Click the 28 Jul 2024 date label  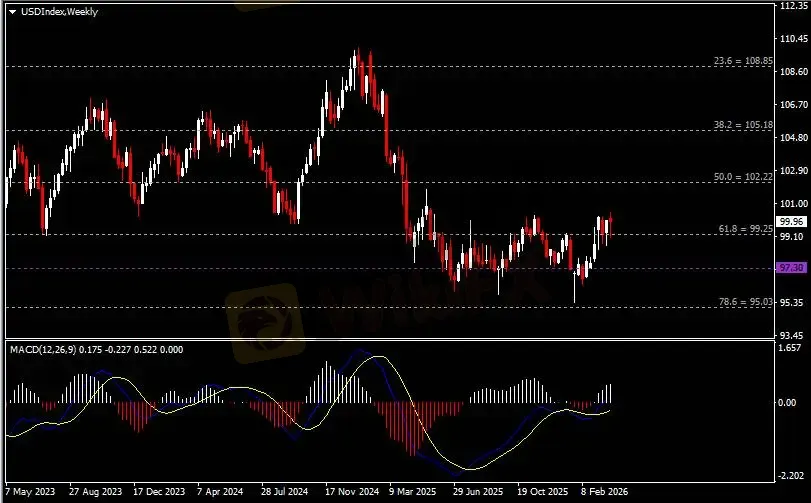(284, 492)
